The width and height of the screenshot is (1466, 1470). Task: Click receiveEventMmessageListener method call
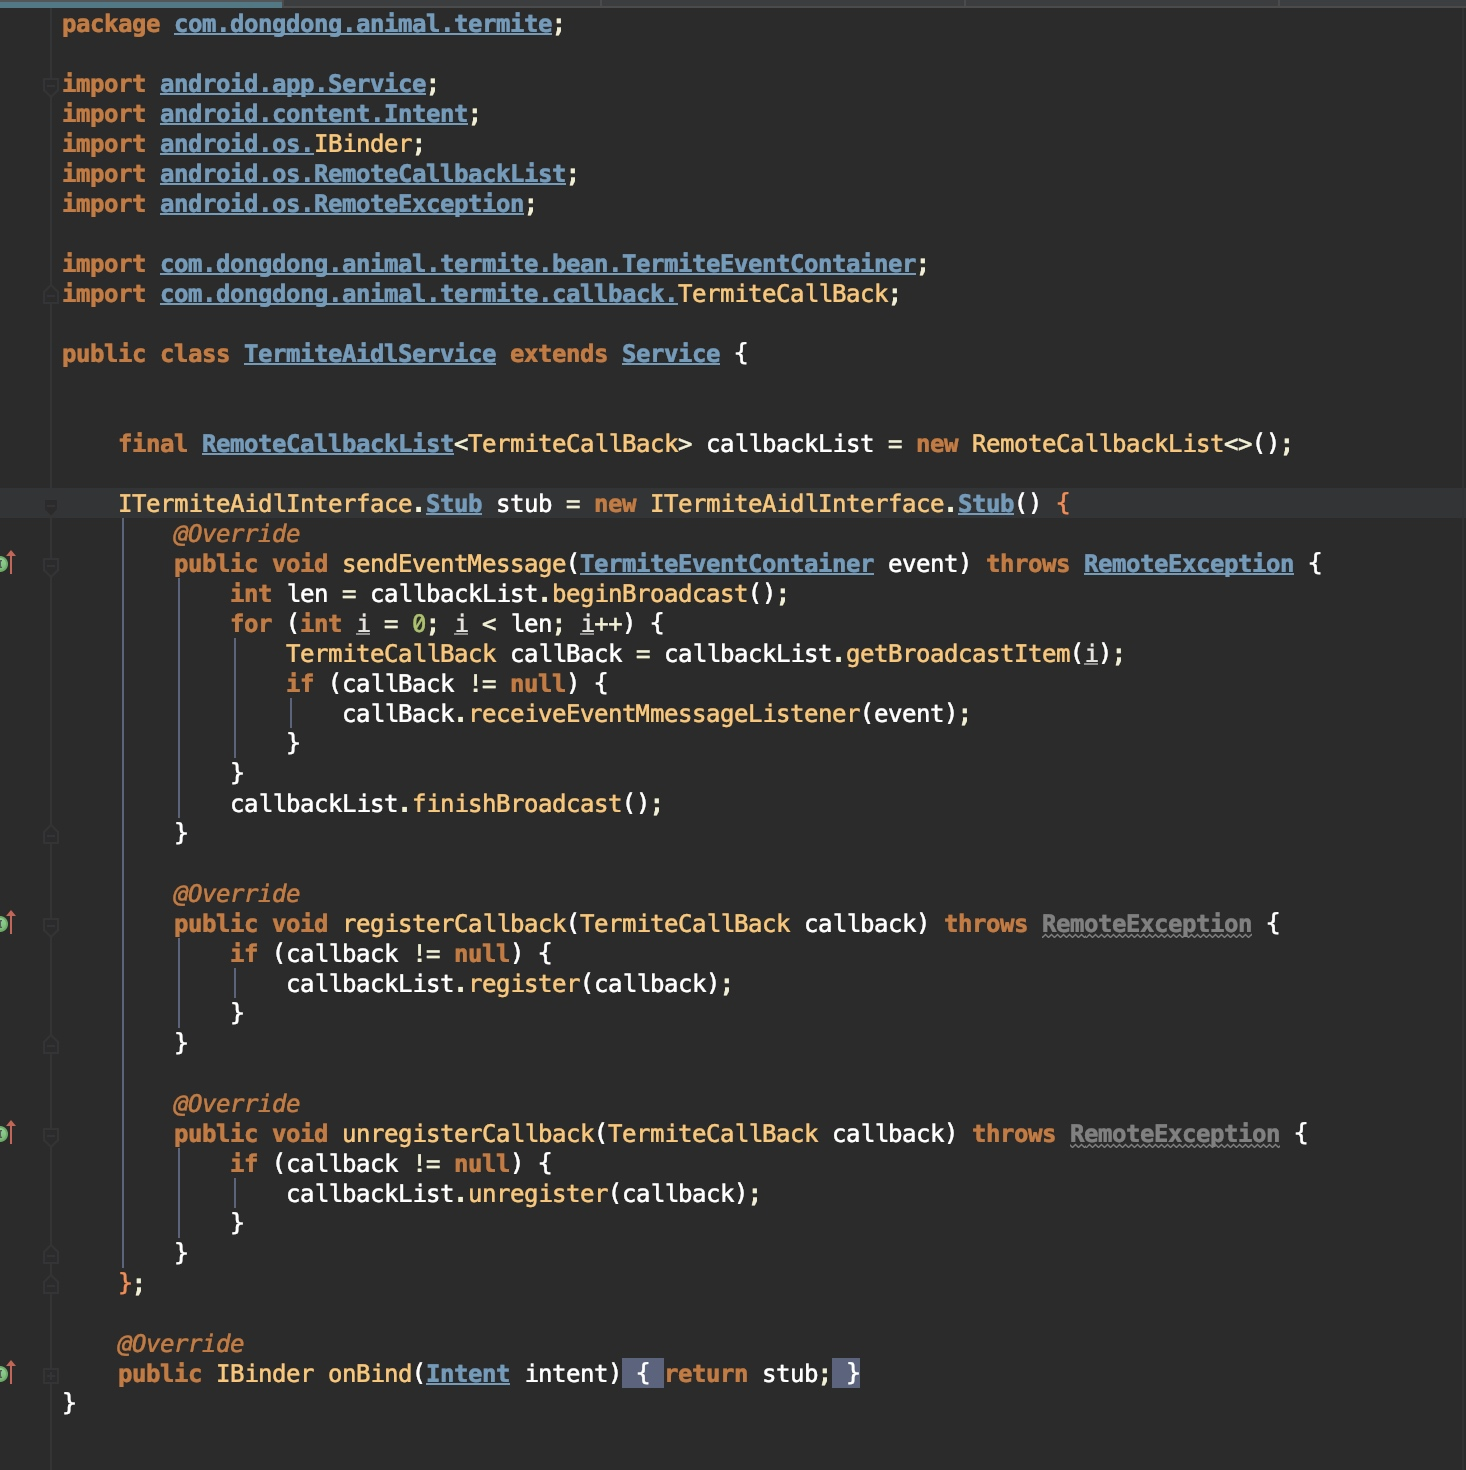point(664,714)
